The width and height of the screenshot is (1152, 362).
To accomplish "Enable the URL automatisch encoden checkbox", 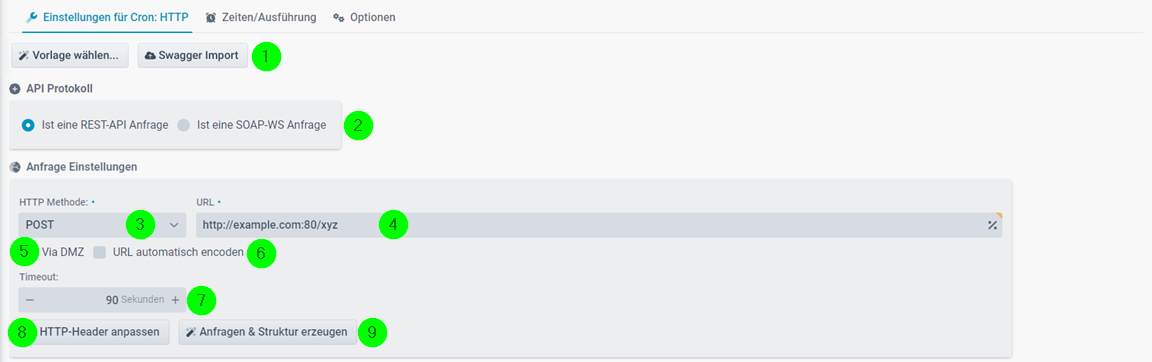I will (100, 252).
